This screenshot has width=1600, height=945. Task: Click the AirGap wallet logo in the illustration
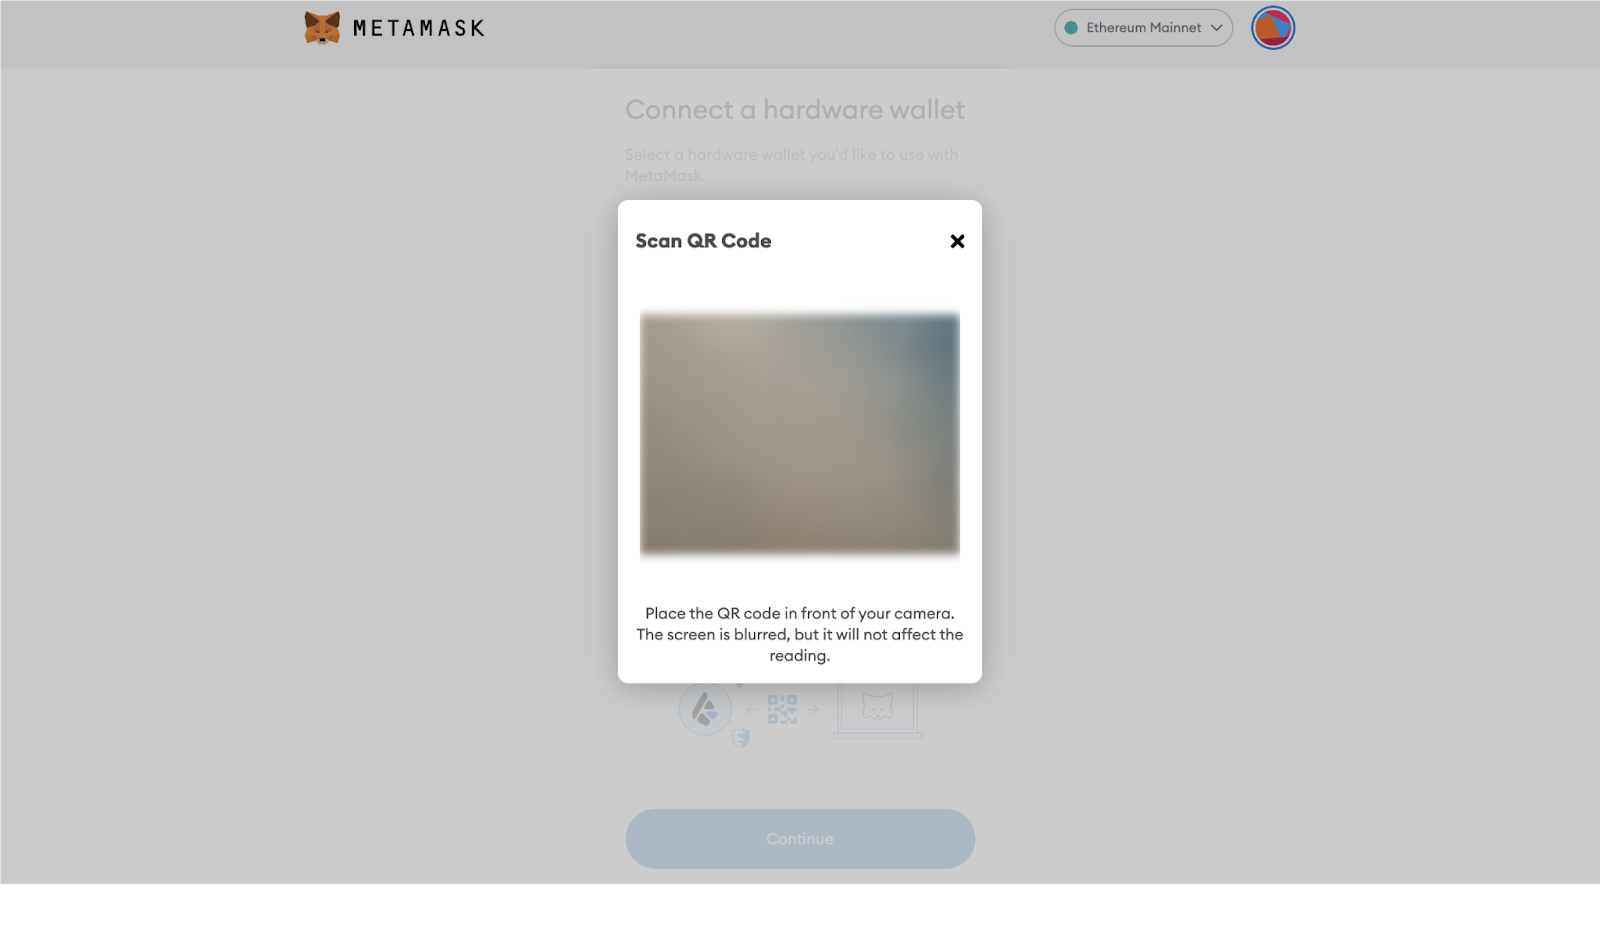click(x=705, y=709)
